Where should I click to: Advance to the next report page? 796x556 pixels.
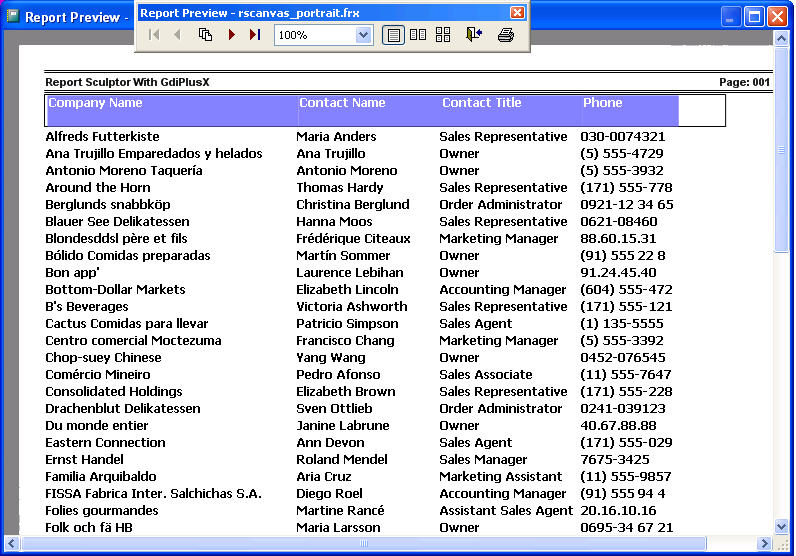coord(231,35)
